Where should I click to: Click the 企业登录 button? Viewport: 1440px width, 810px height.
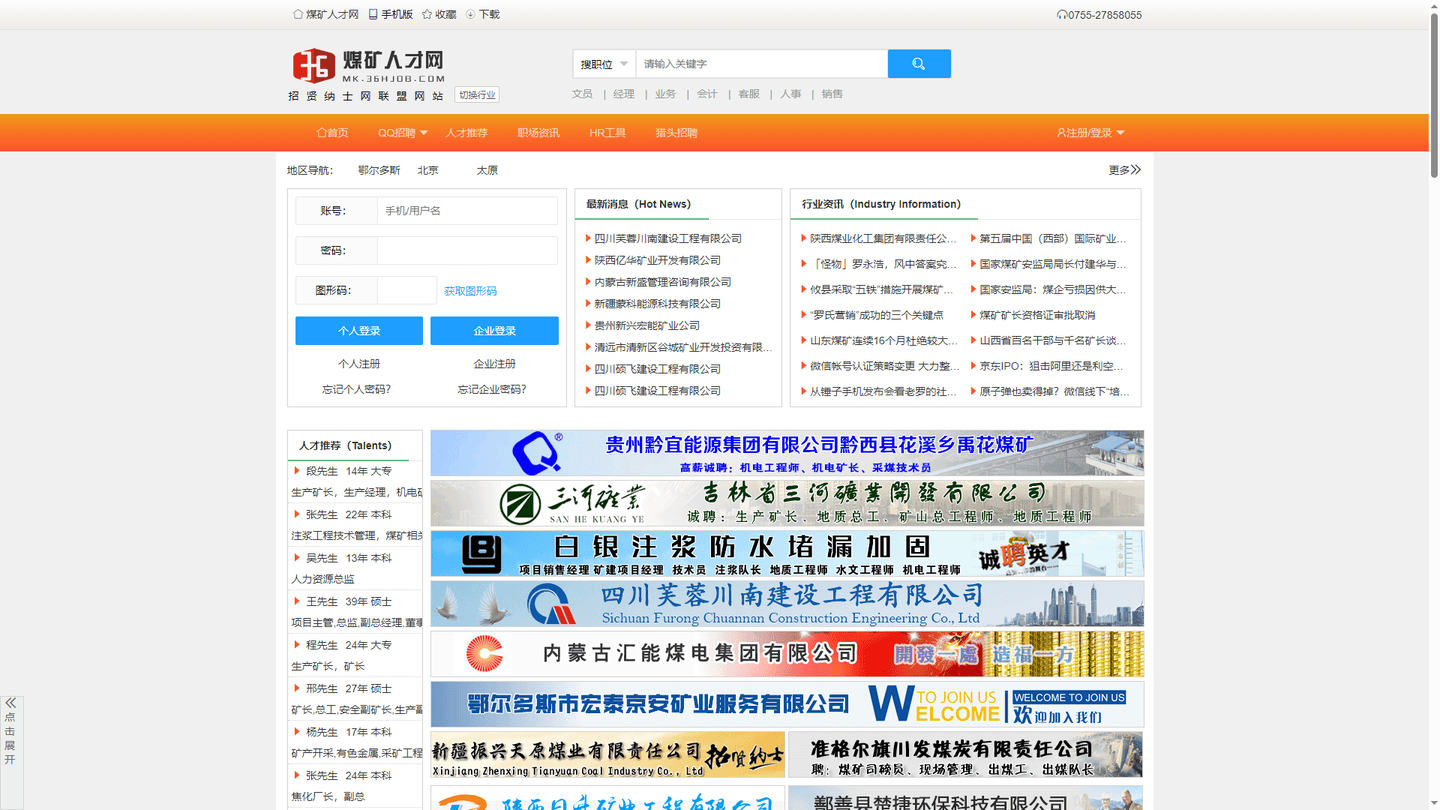click(x=494, y=331)
